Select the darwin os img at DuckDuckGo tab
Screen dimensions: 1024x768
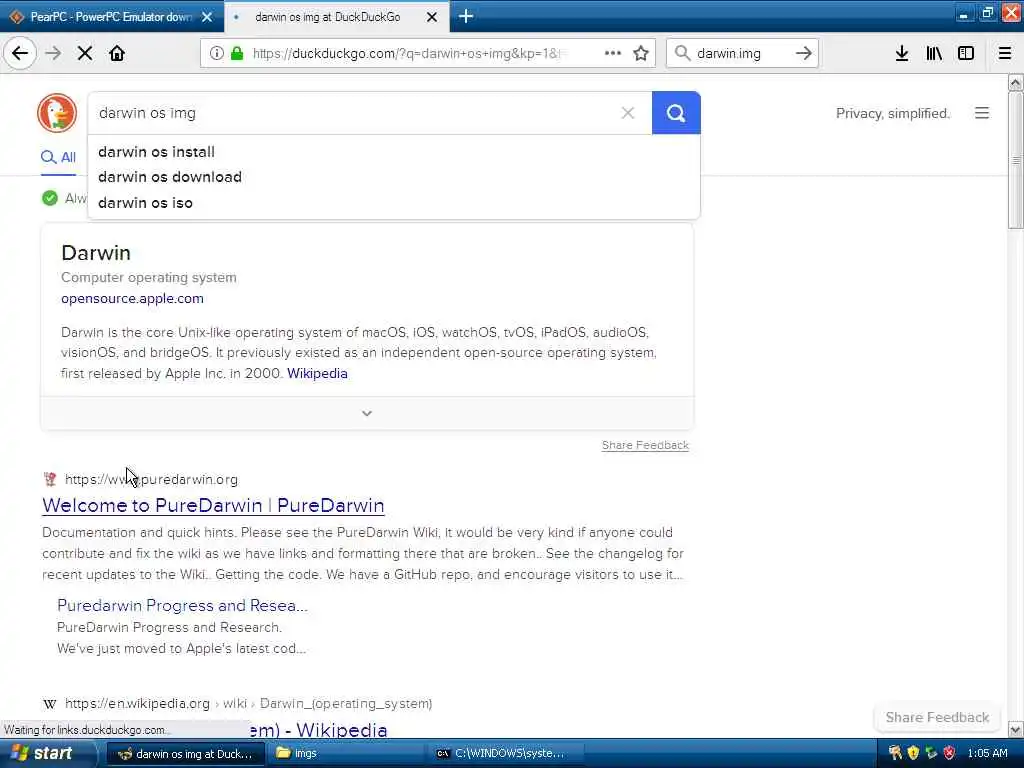point(327,17)
